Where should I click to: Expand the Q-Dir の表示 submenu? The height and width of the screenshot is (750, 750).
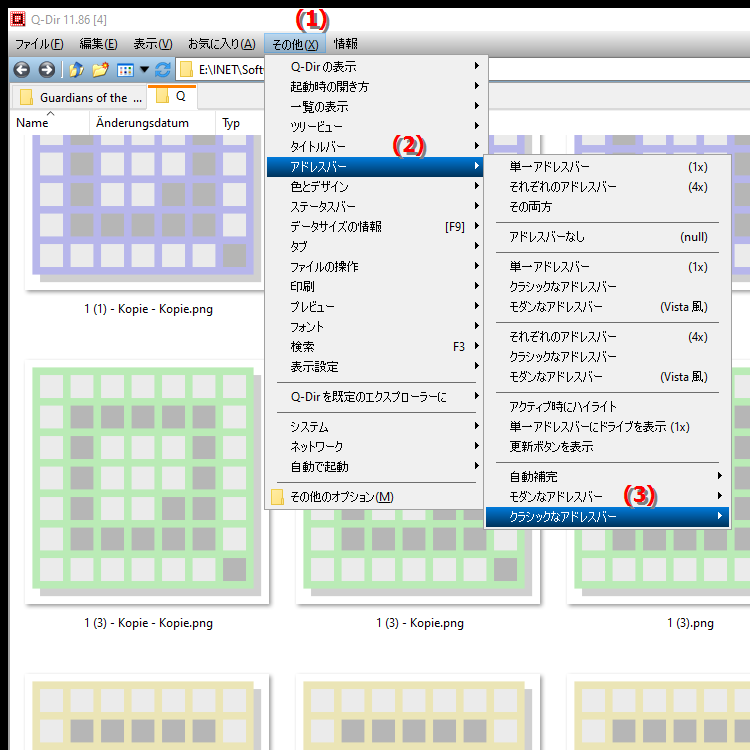(375, 66)
